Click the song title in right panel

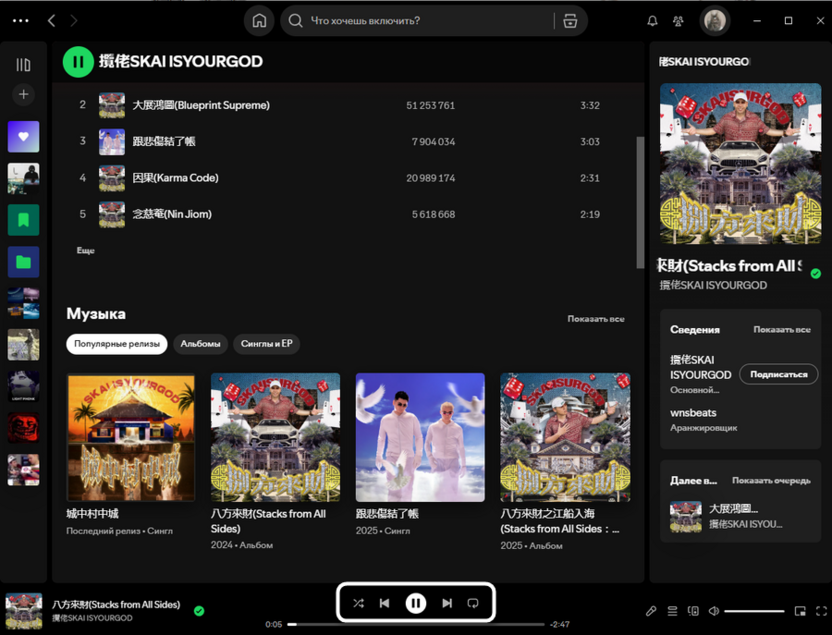point(730,265)
